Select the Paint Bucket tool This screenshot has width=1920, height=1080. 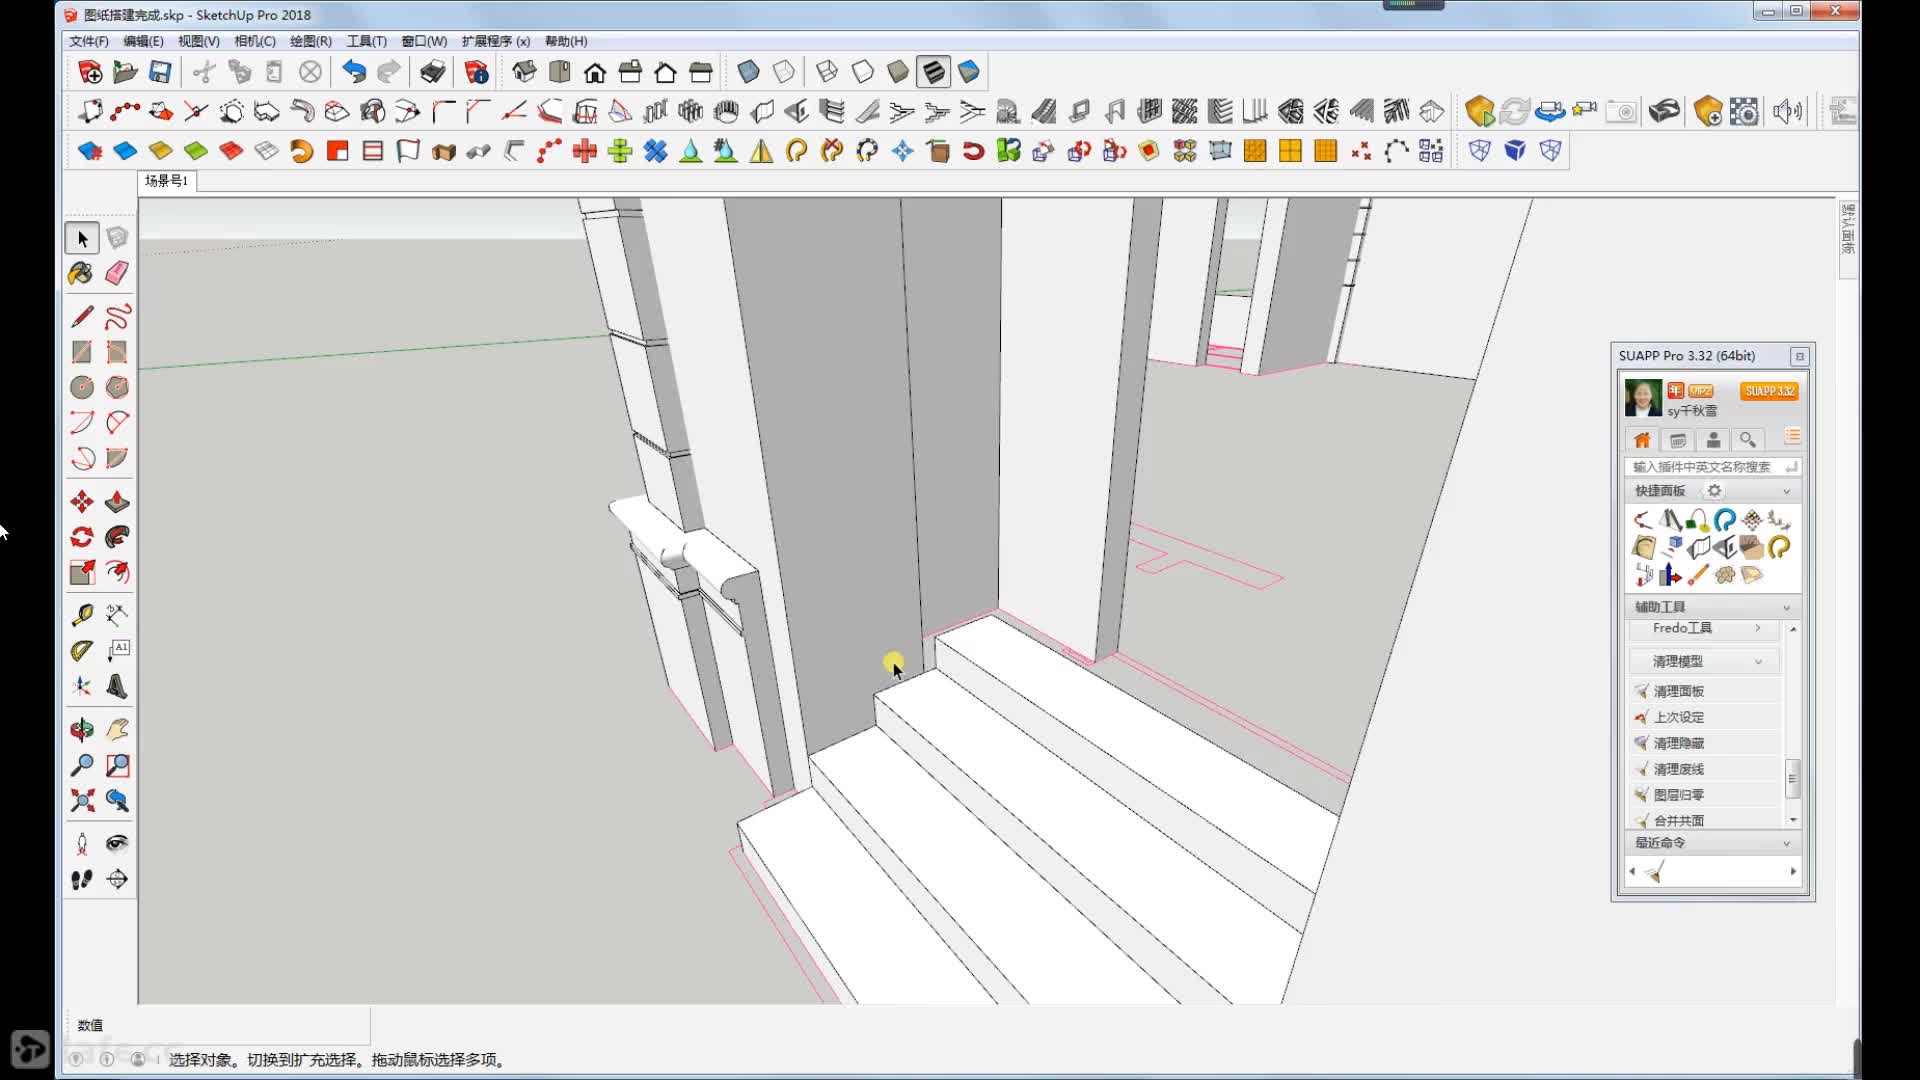click(81, 273)
